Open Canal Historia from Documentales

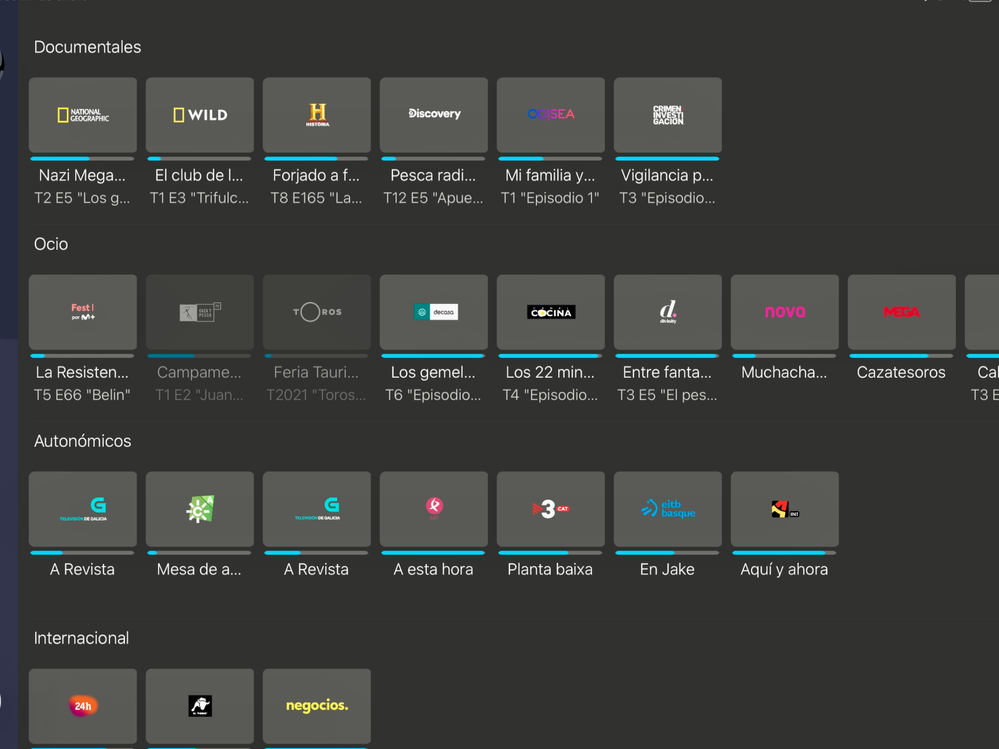(316, 114)
